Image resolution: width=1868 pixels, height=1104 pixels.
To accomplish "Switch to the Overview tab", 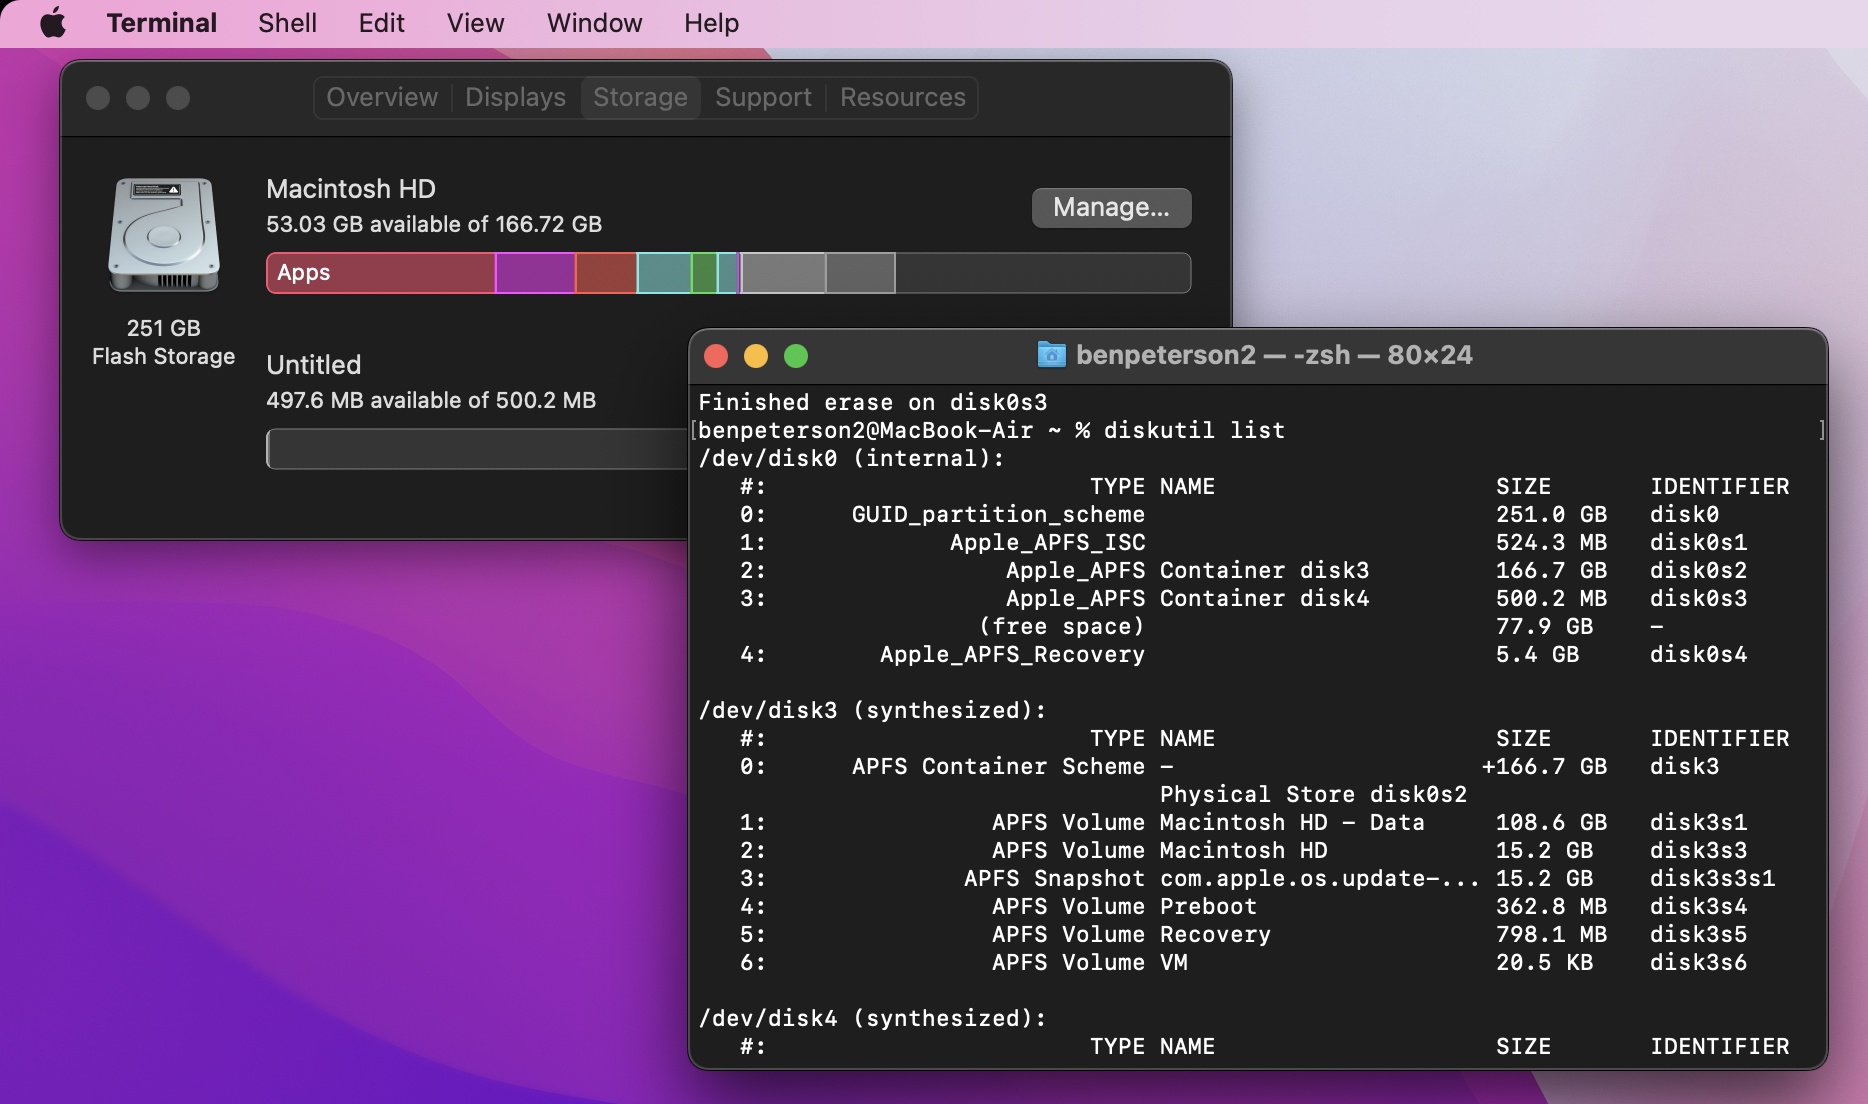I will coord(381,97).
